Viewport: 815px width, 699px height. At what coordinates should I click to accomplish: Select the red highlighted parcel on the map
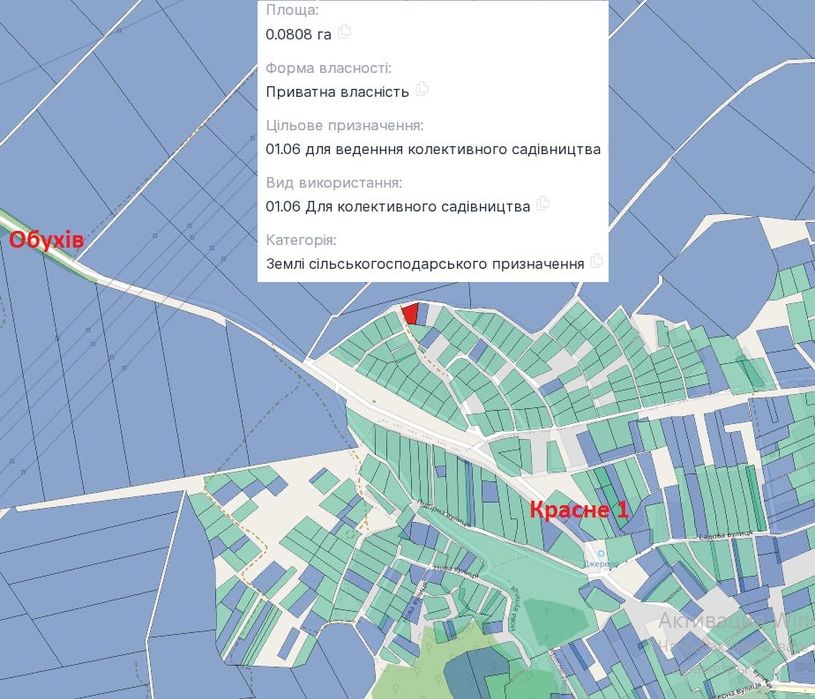tap(411, 315)
